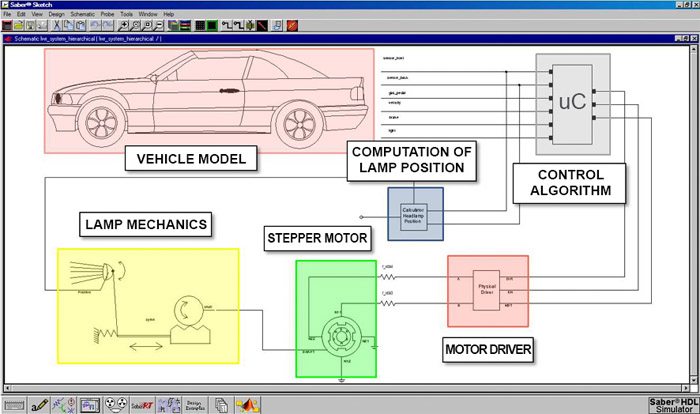Screen dimensions: 700x414
Task: Show the Help menu
Action: click(x=169, y=14)
